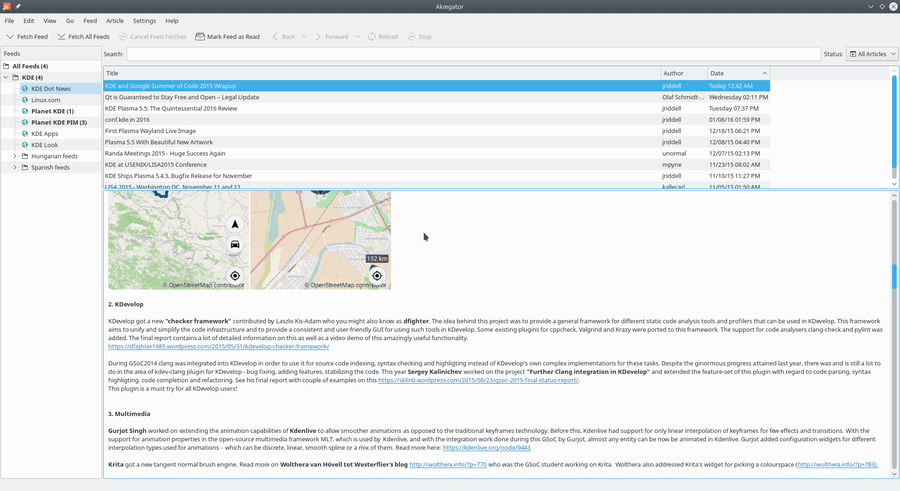900x491 pixels.
Task: Collapse the KDE feeds folder
Action: (5, 77)
